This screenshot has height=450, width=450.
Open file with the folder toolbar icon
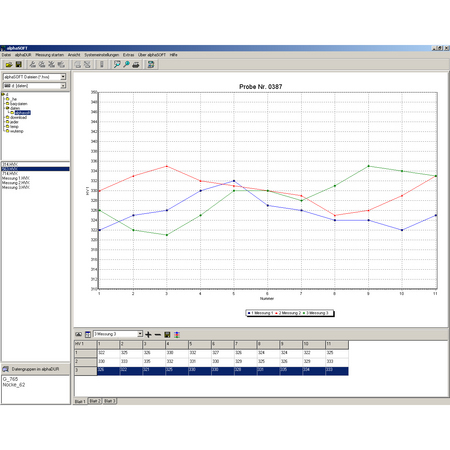(9, 65)
